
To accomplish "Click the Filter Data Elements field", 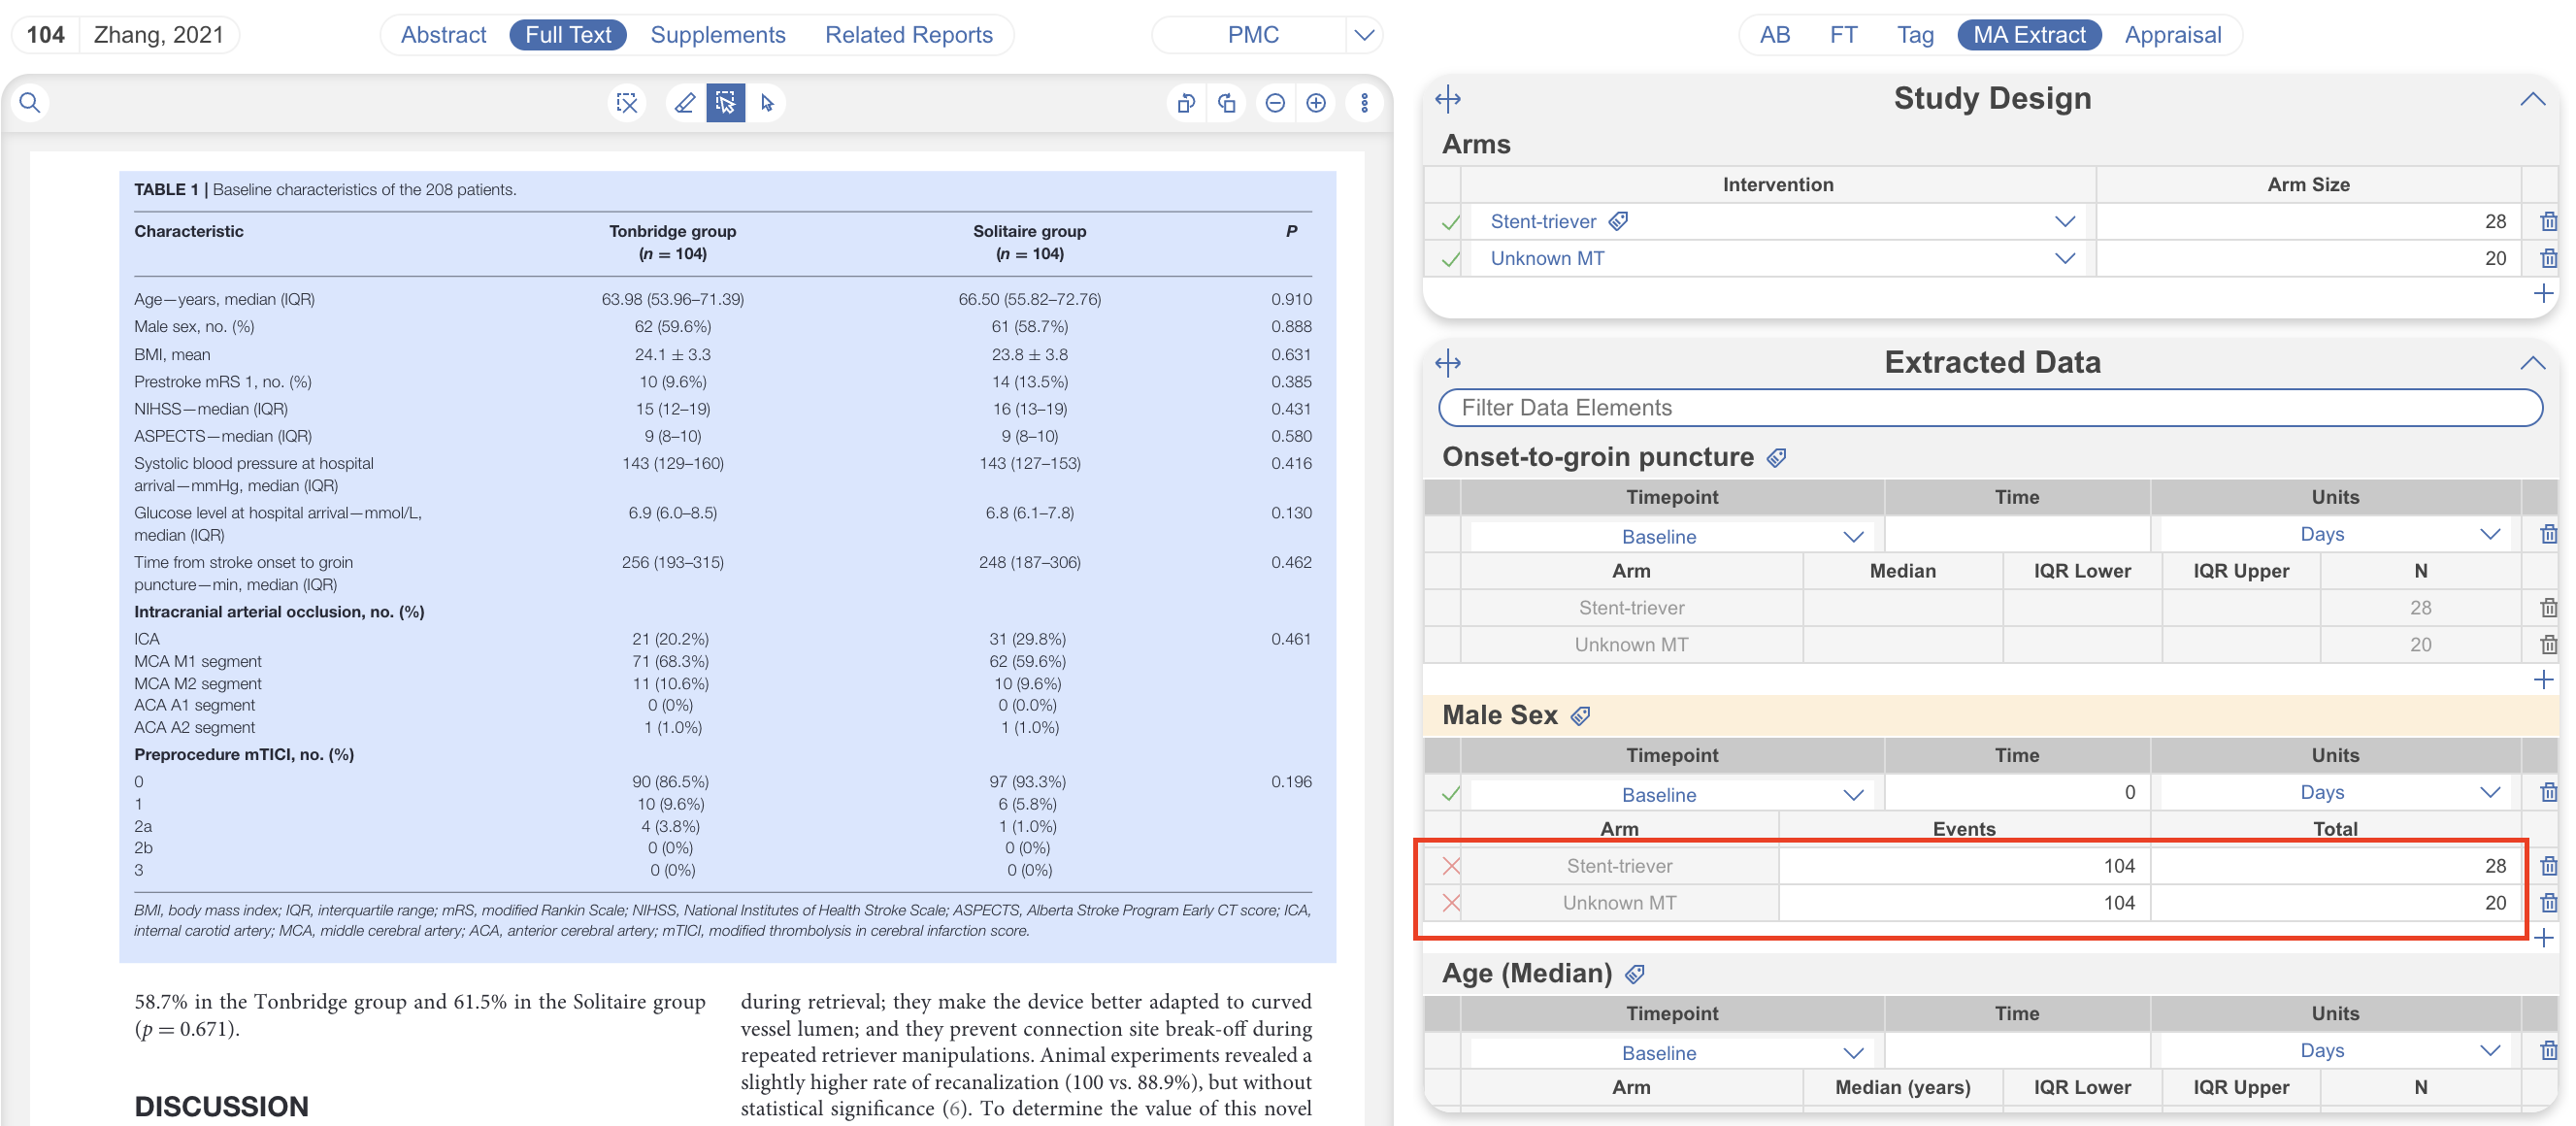I will (x=1989, y=408).
